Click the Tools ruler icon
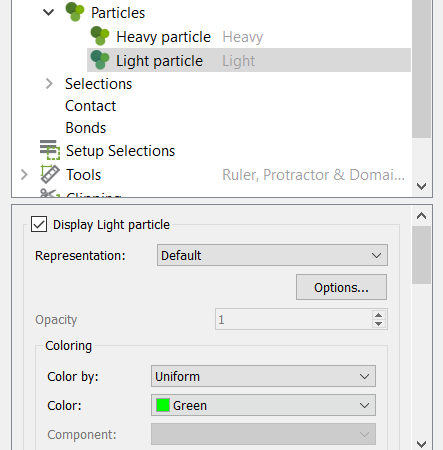Viewport: 443px width, 450px height. point(50,174)
